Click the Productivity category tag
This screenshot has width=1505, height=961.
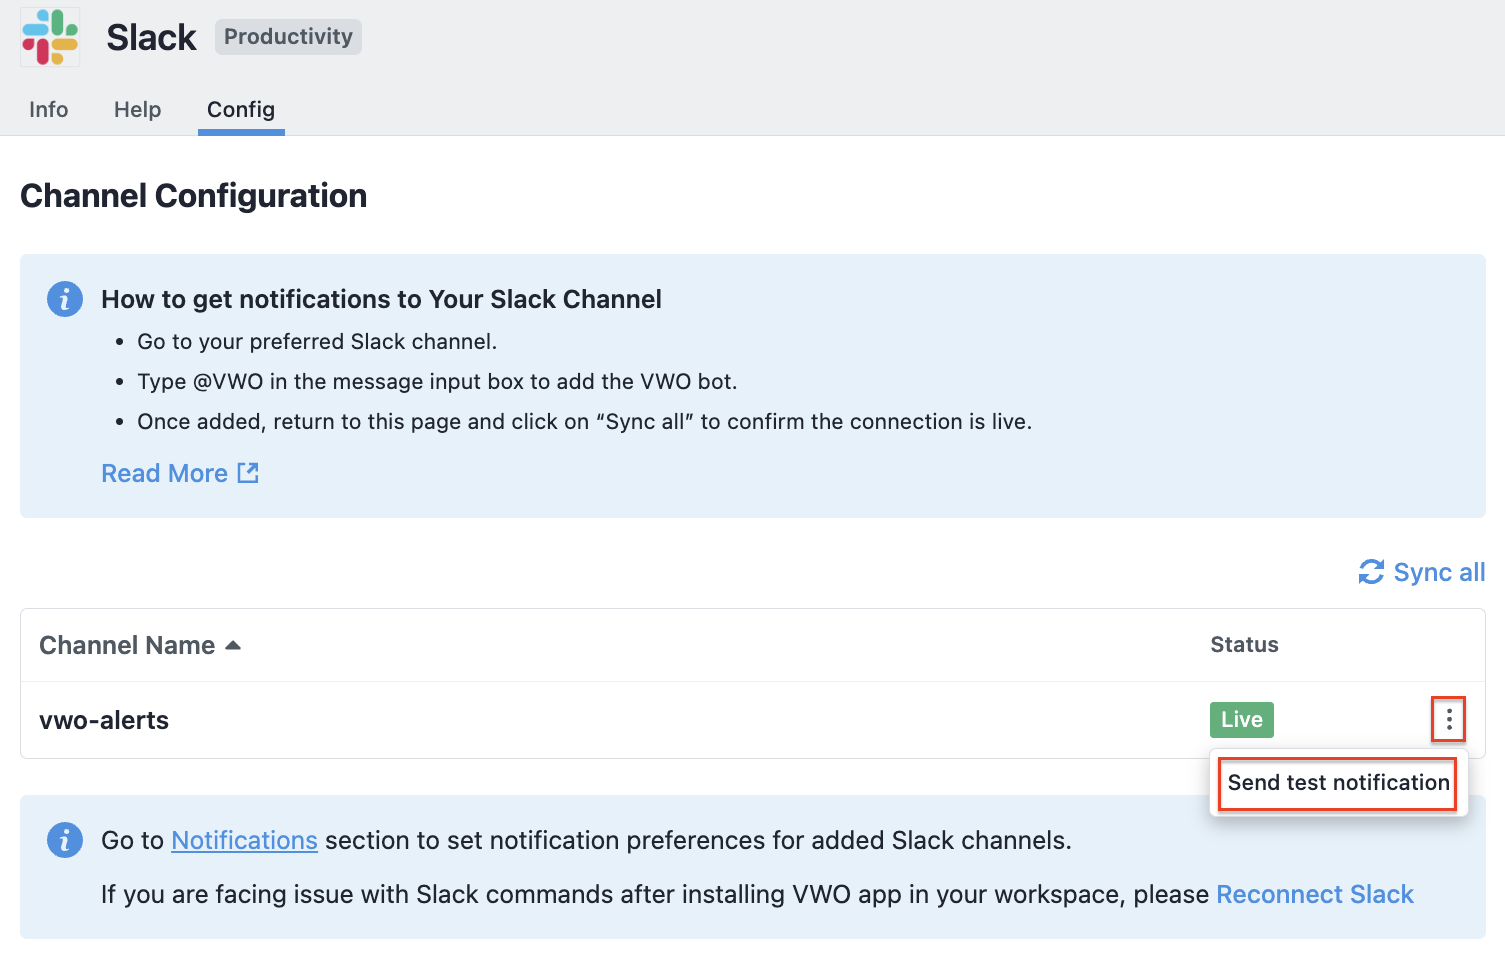[x=288, y=37]
